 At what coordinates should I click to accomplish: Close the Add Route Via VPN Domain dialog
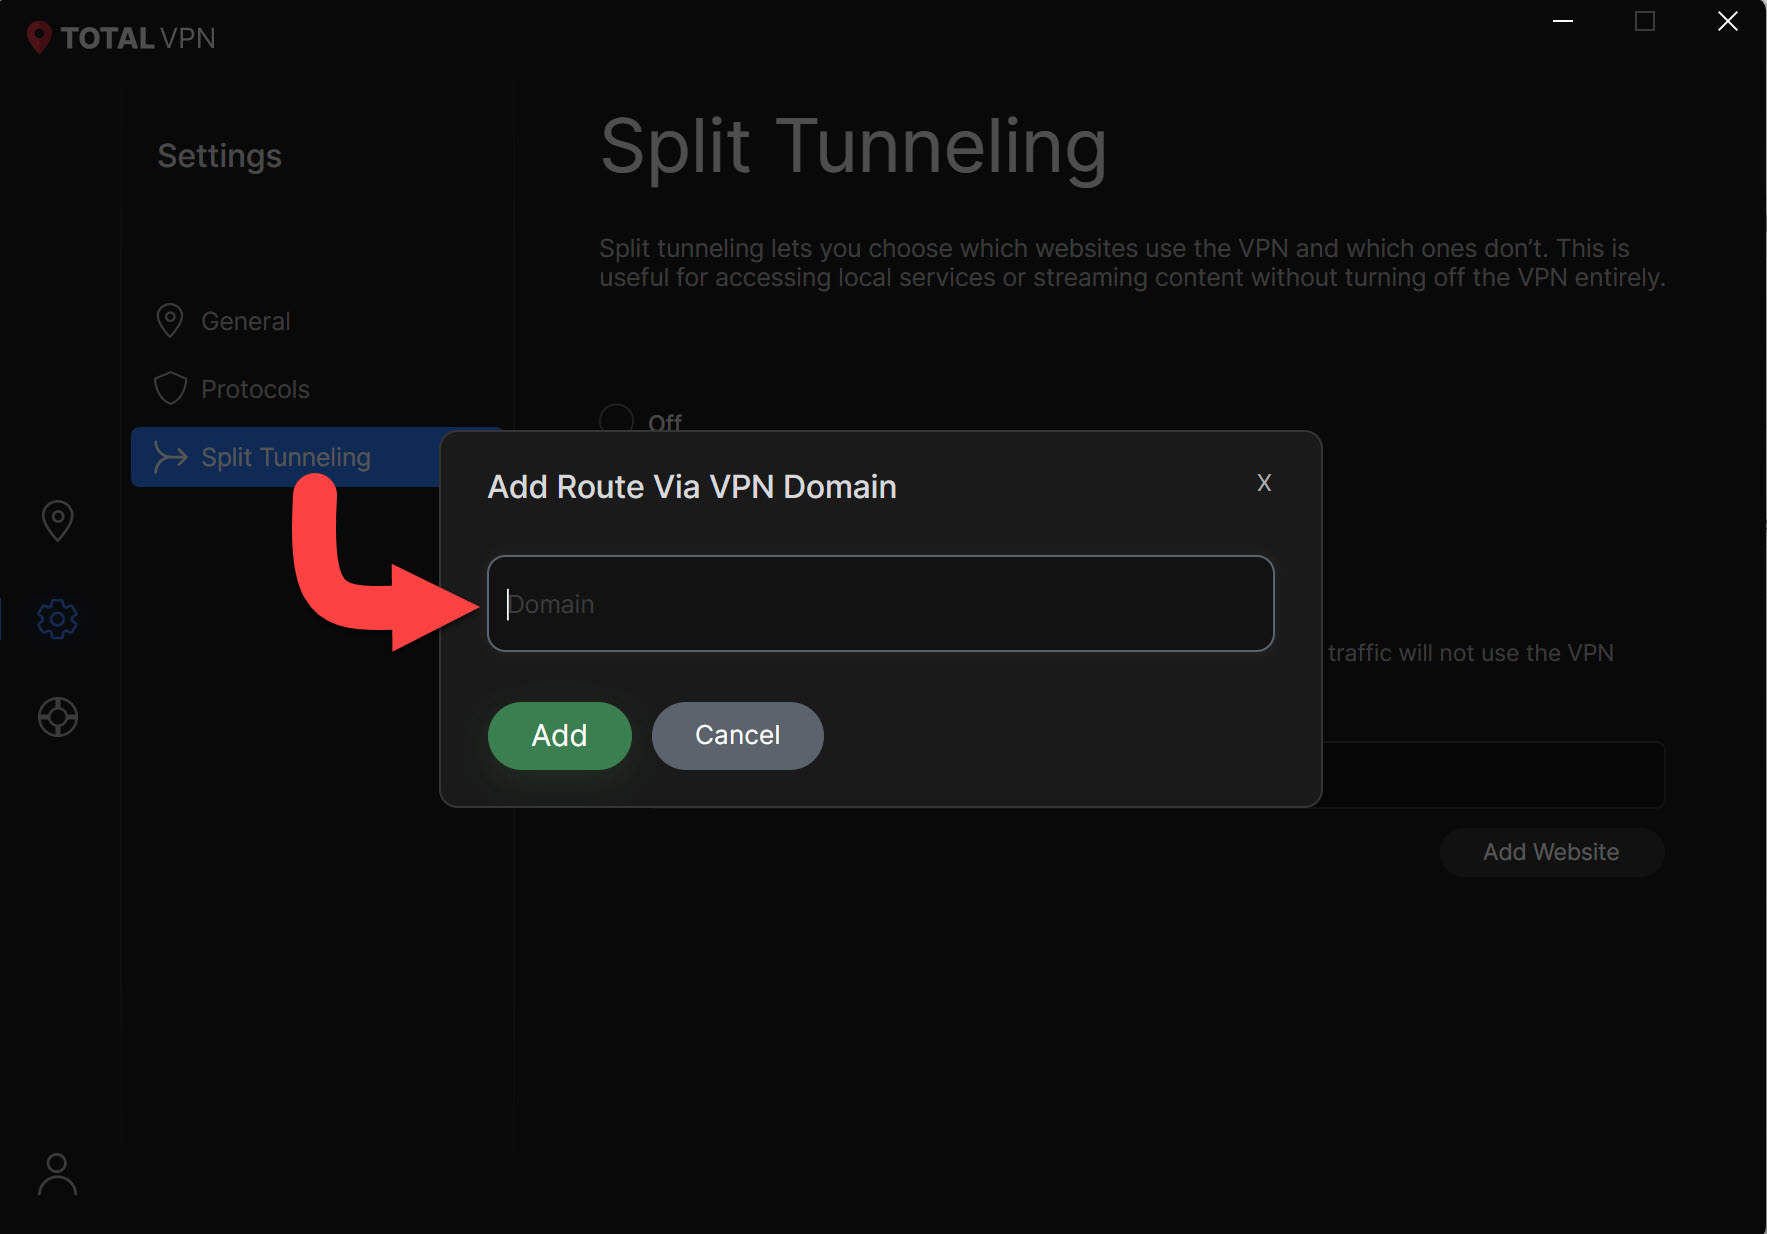point(1263,483)
